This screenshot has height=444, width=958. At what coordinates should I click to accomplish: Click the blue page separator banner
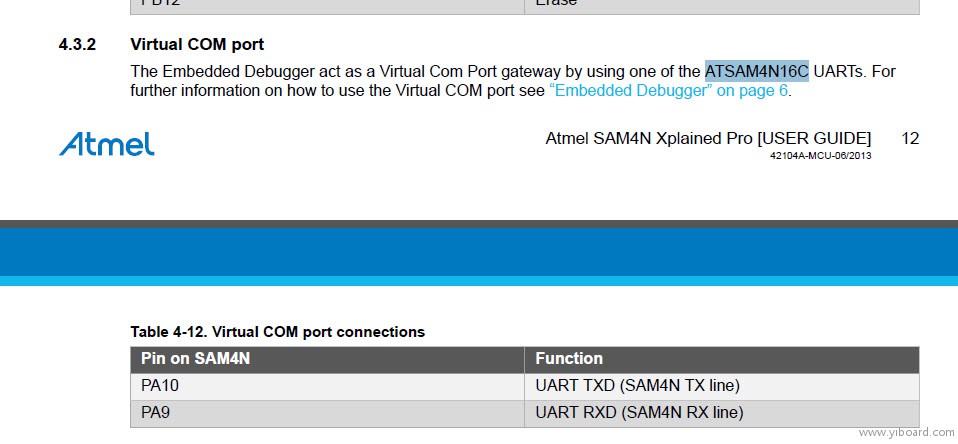click(479, 253)
